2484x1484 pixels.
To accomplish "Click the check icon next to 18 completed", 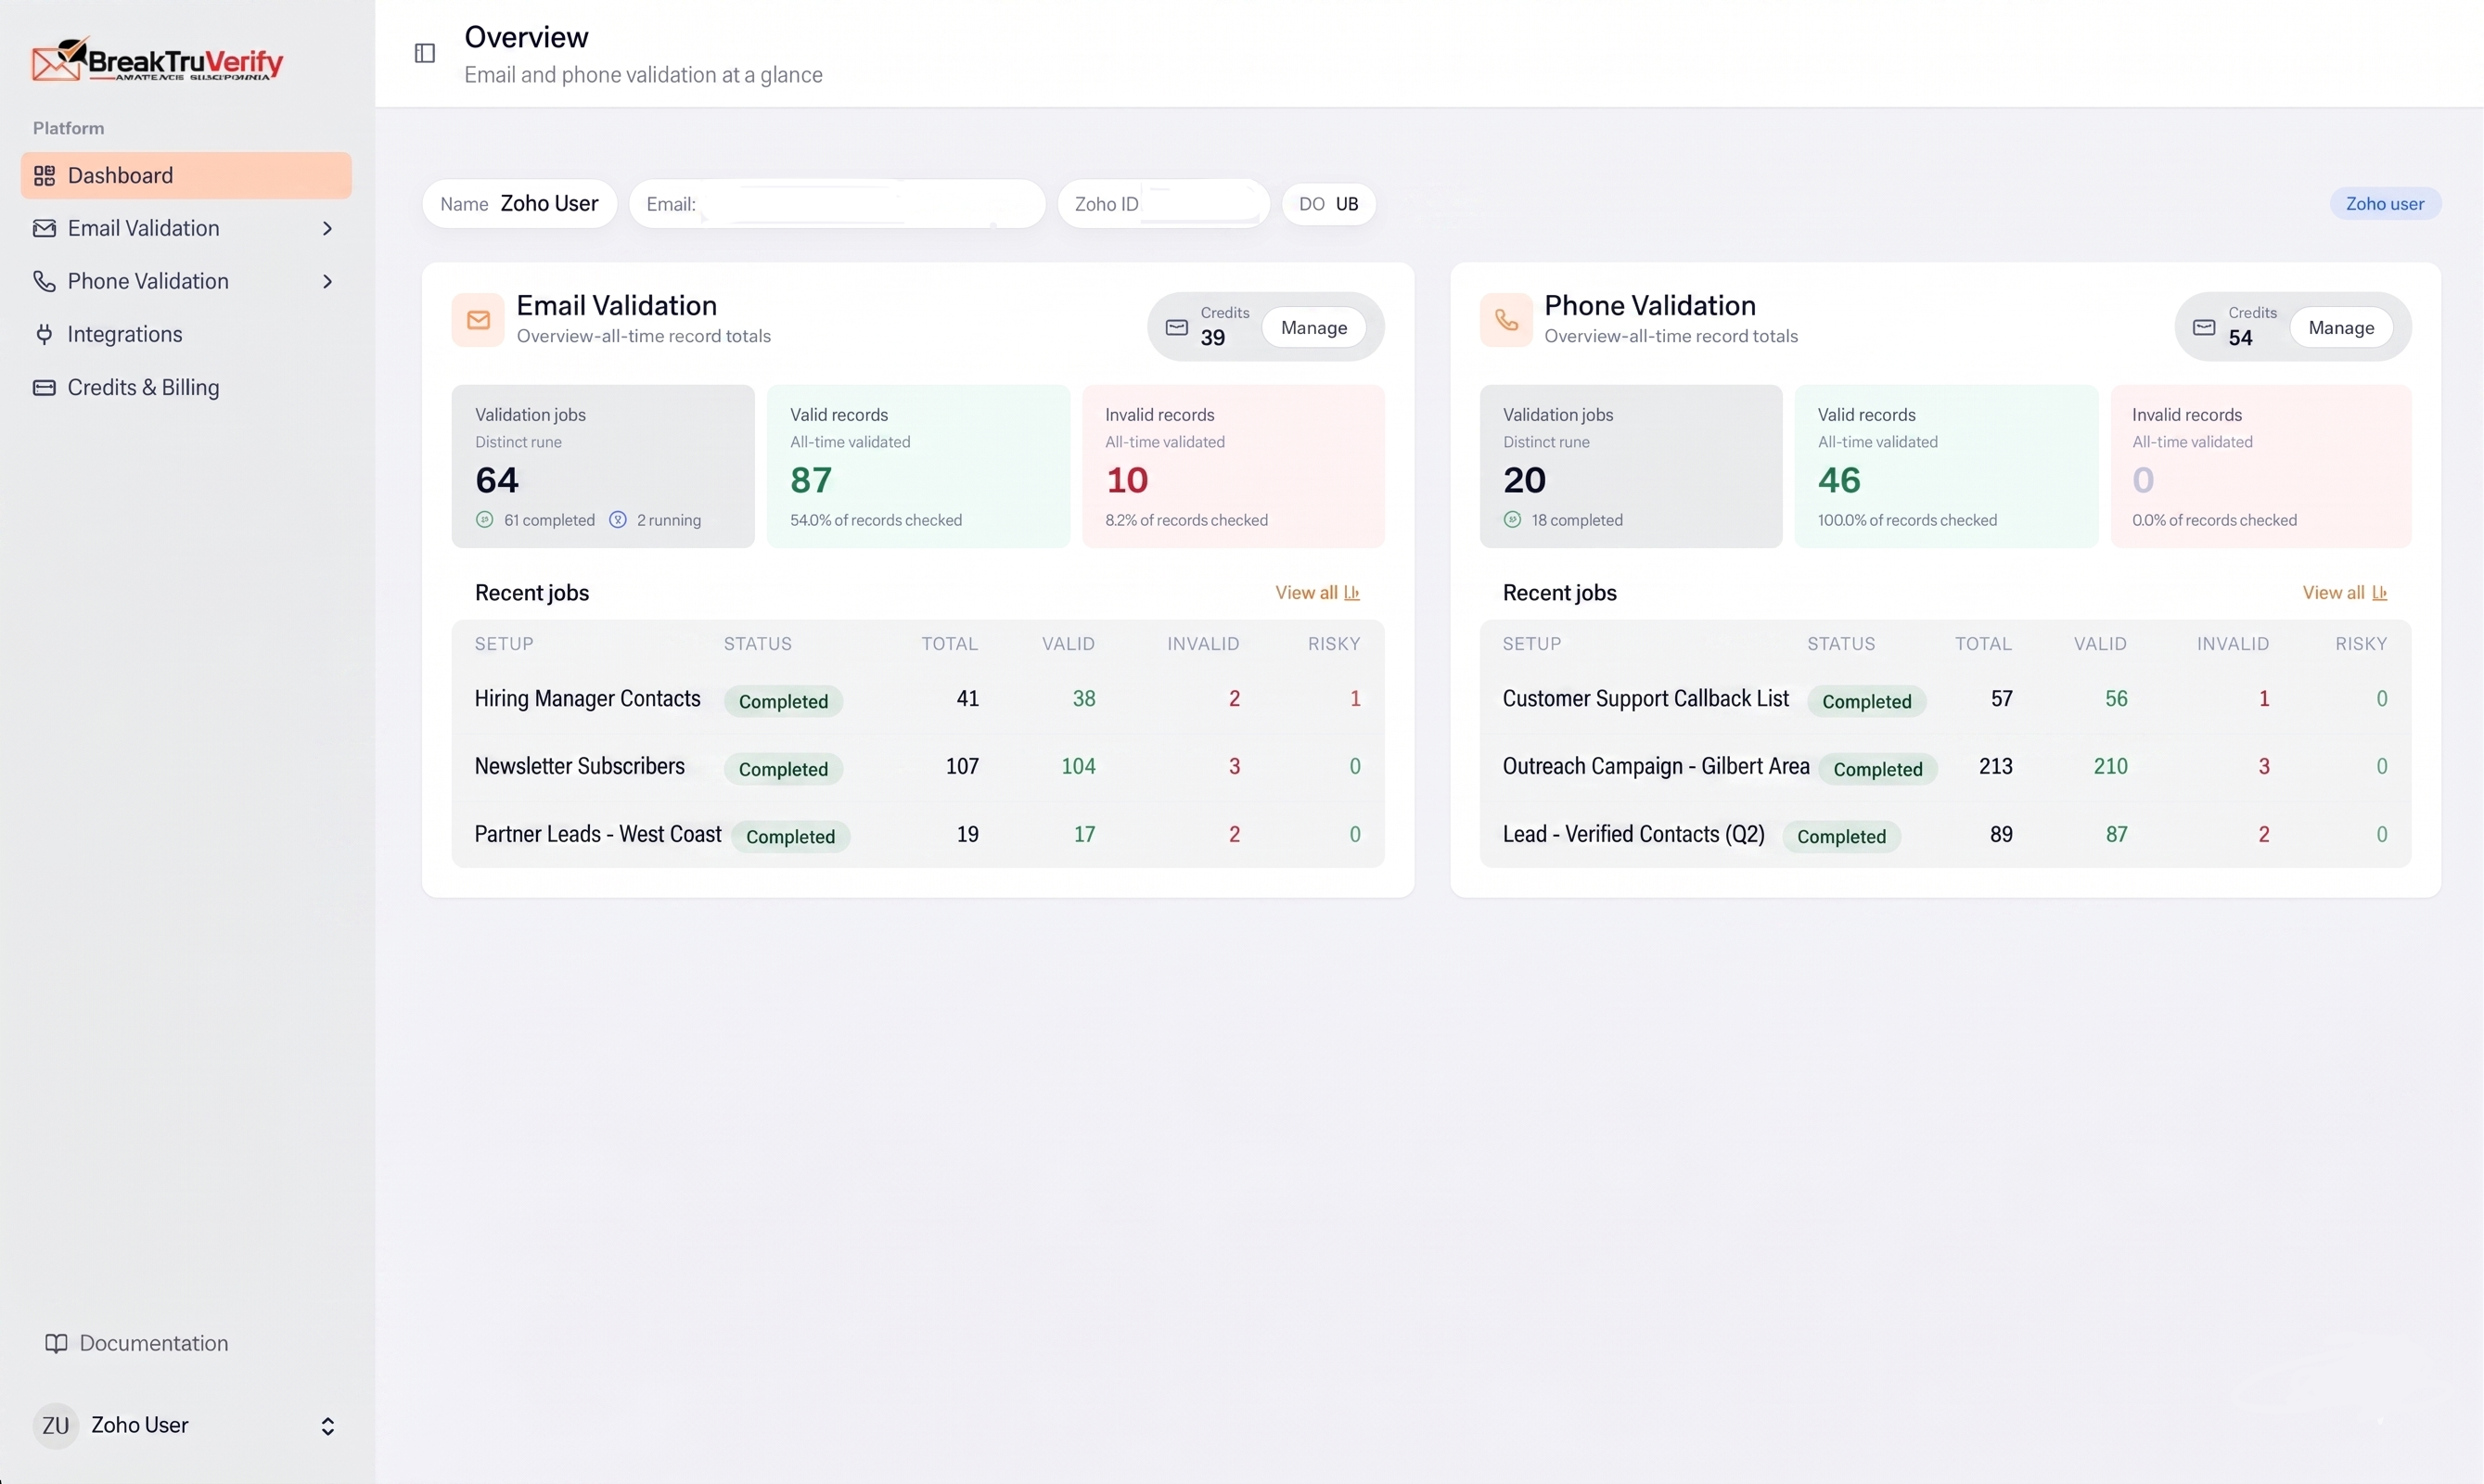I will (x=1512, y=520).
